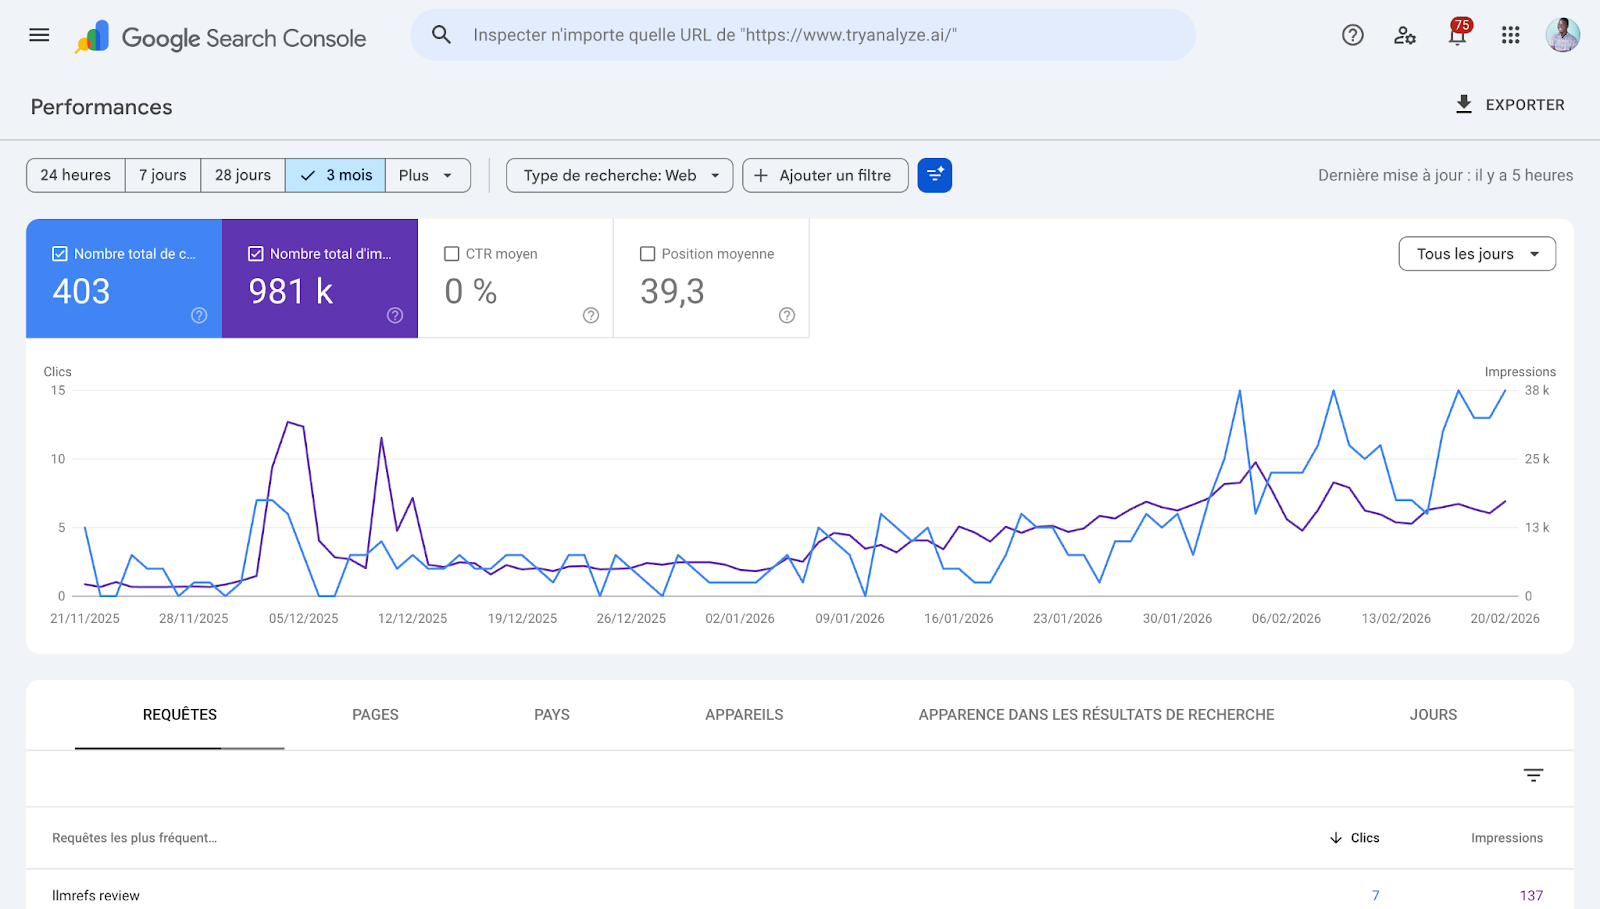Screen dimensions: 1600x909
Task: Open the Plus date range dropdown
Action: (x=427, y=175)
